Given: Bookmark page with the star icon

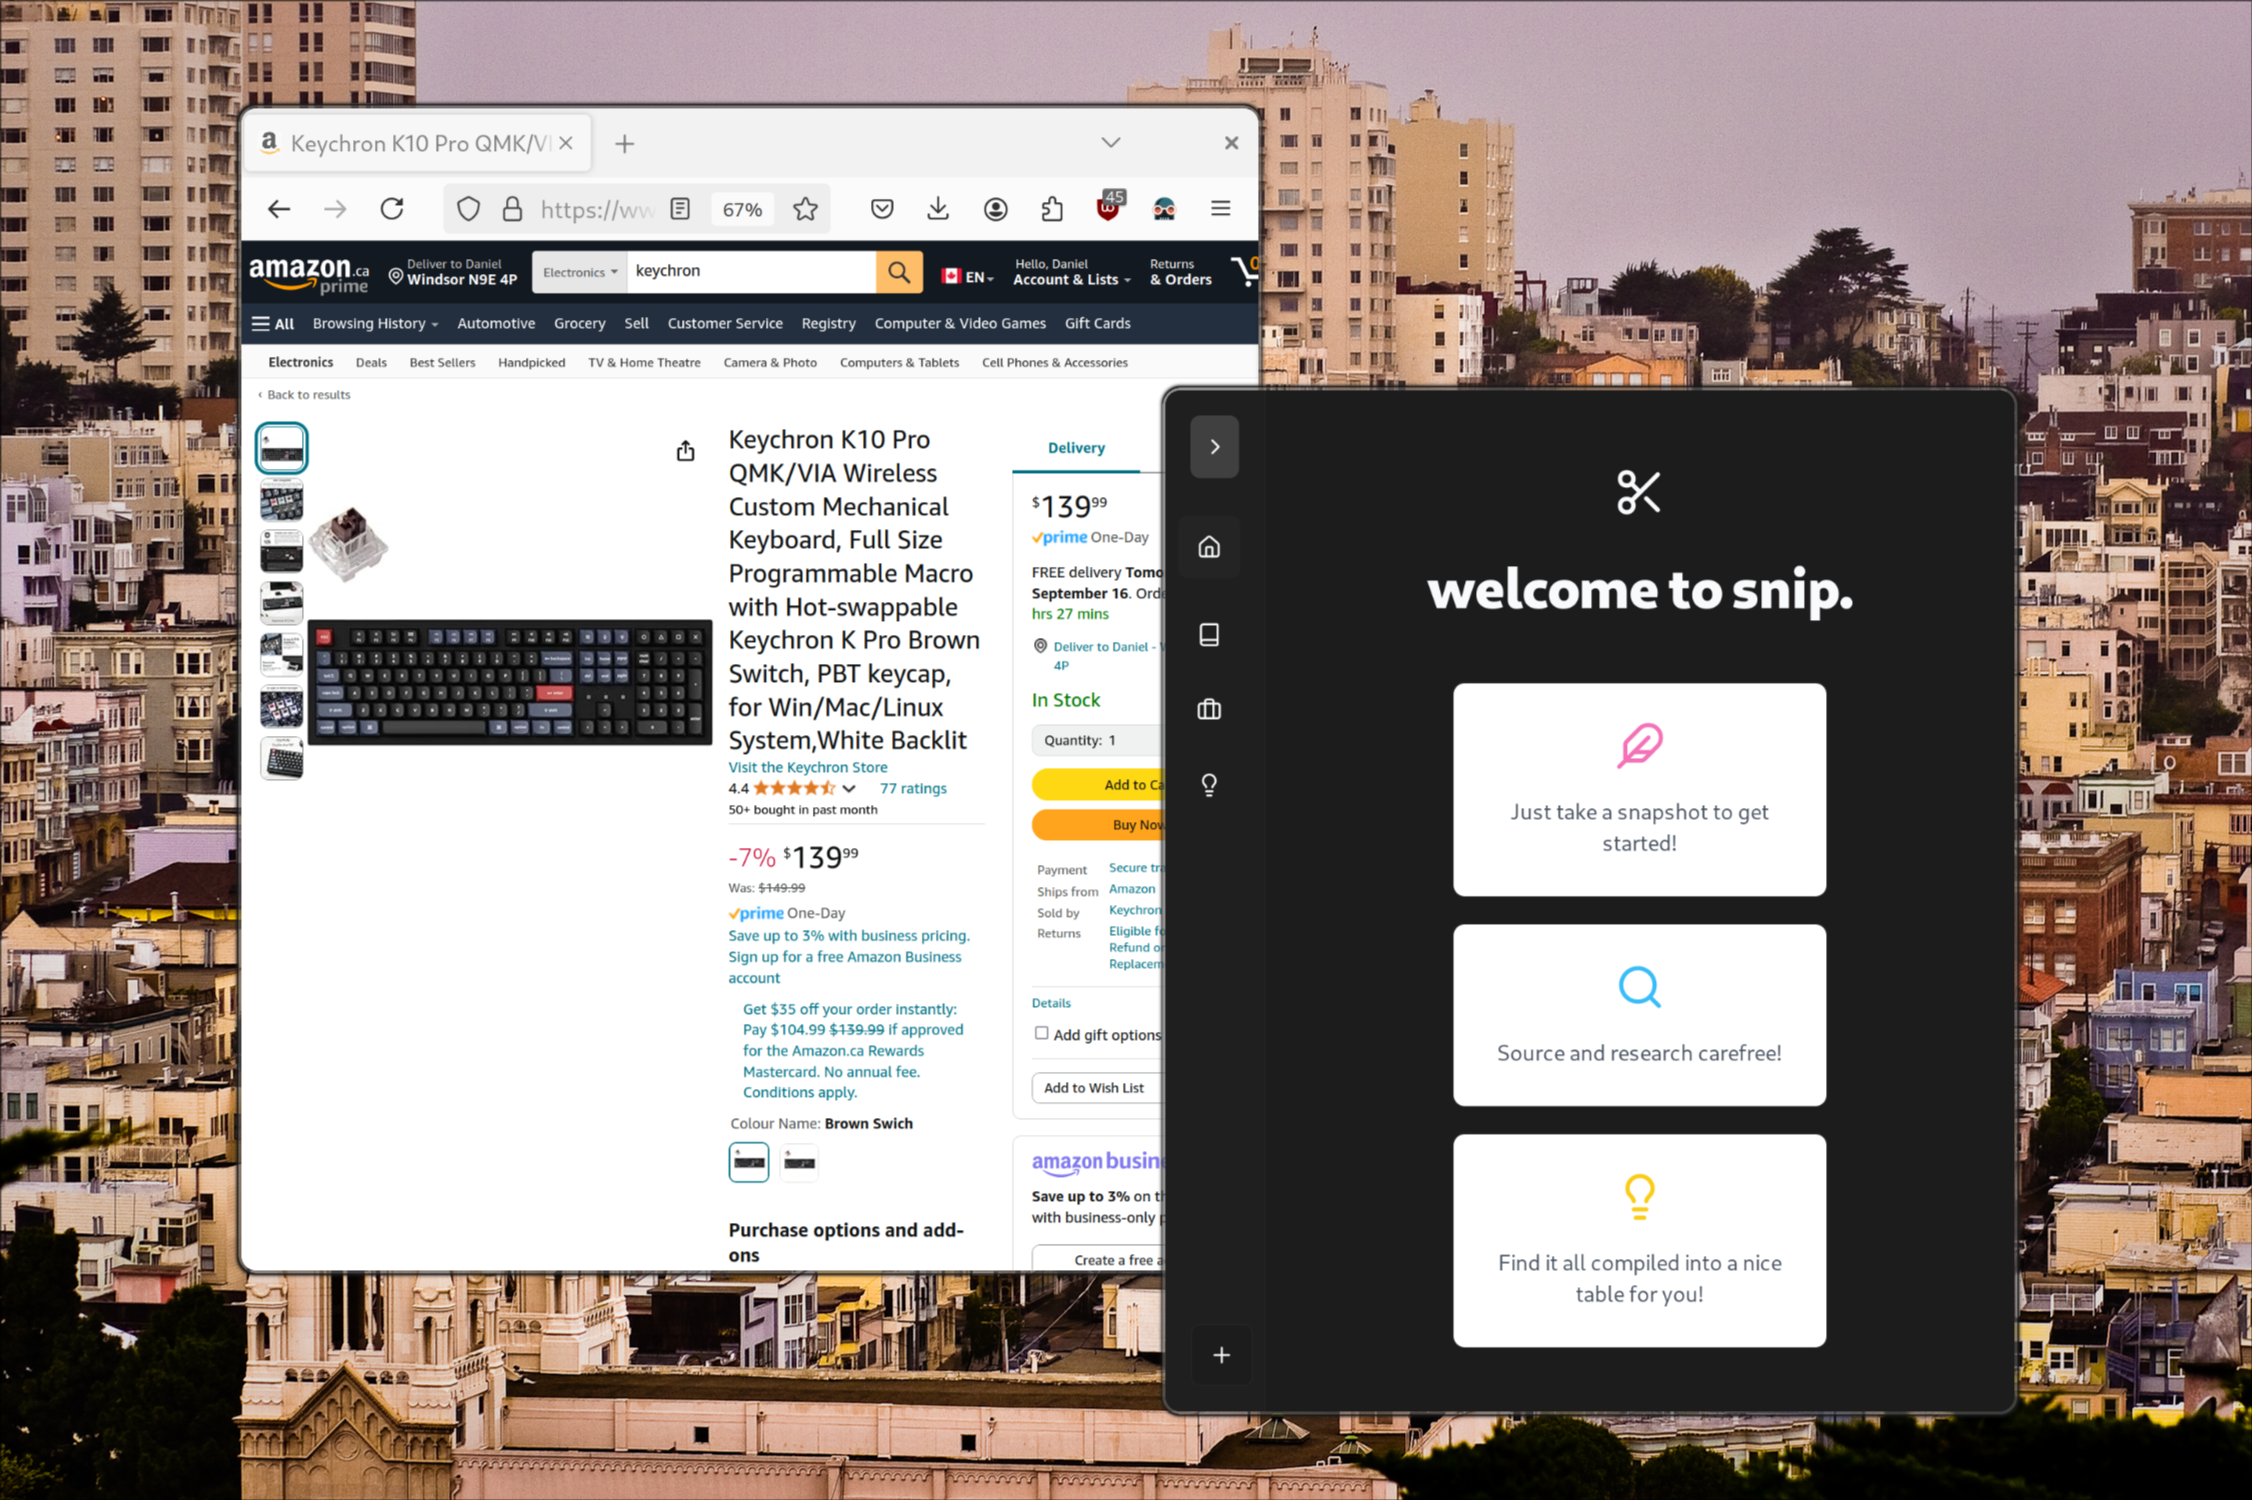Looking at the screenshot, I should [x=805, y=209].
